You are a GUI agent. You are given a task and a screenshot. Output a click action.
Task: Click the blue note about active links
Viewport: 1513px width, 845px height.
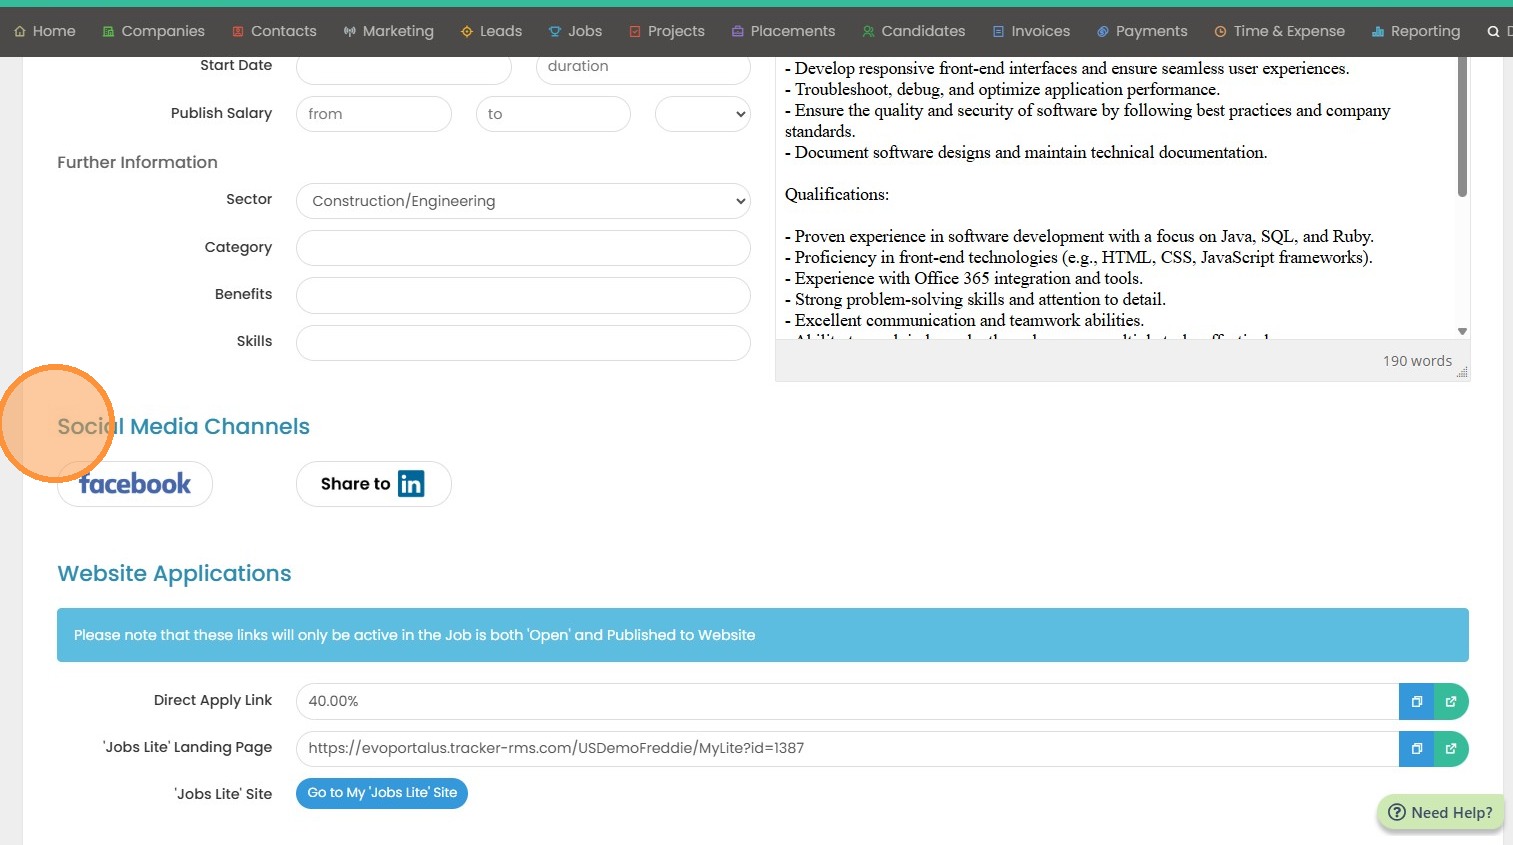763,635
